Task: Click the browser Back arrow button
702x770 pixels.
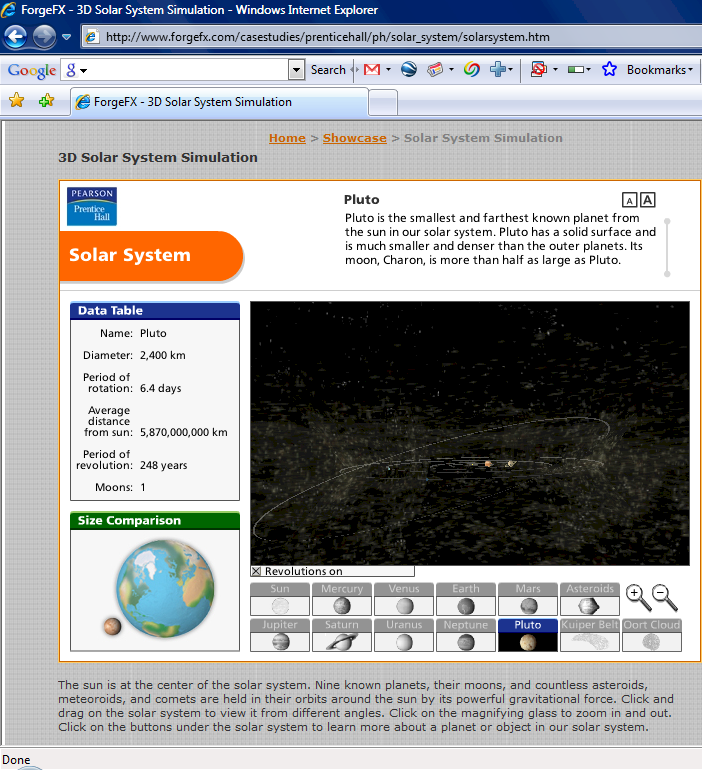Action: pyautogui.click(x=16, y=37)
